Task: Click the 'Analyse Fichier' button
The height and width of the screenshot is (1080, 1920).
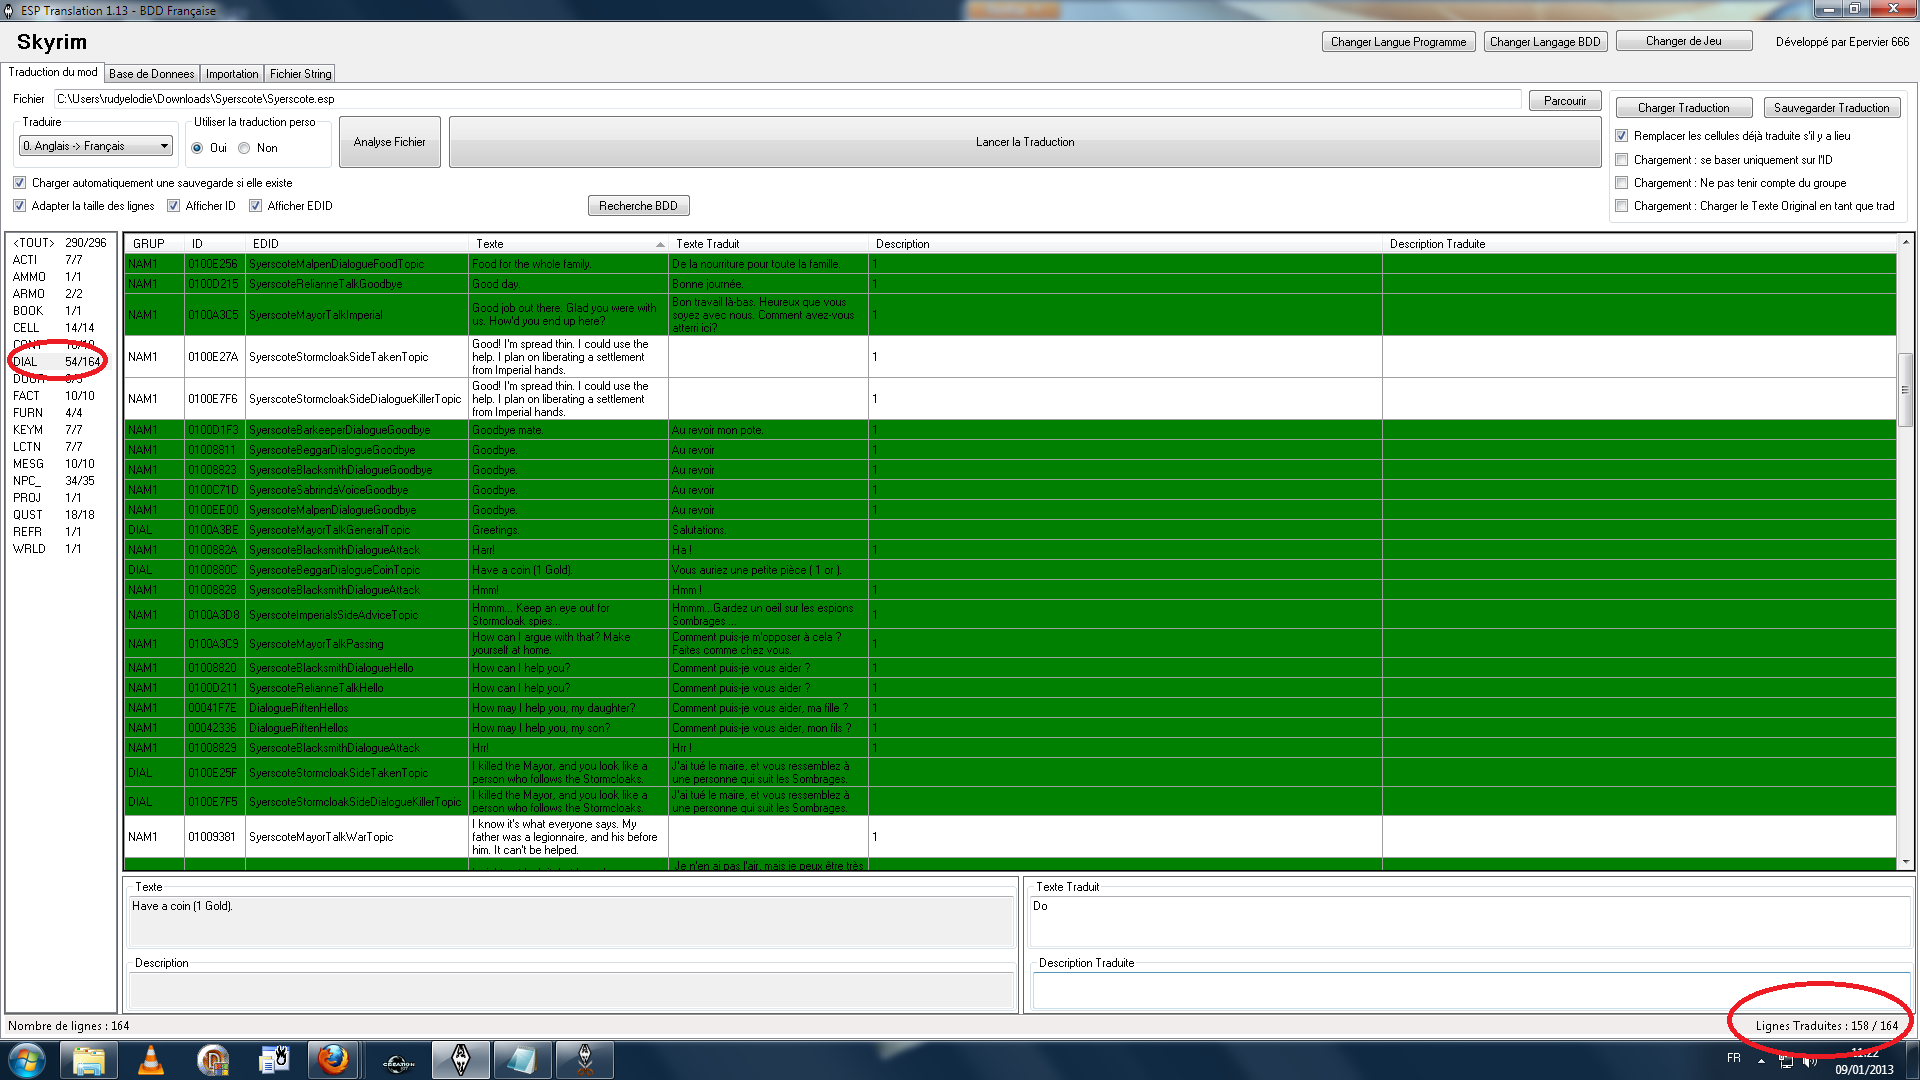Action: (389, 142)
